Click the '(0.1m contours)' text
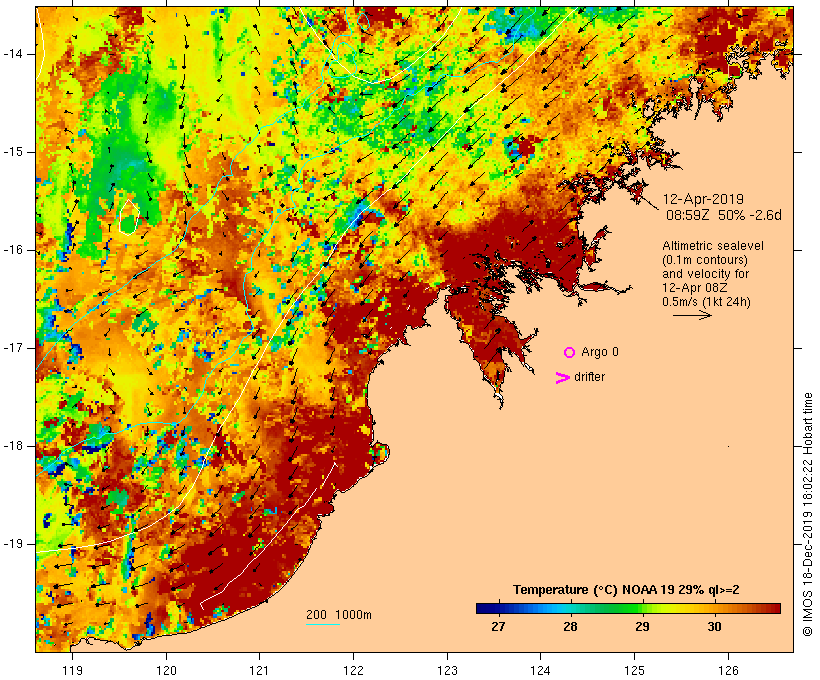The width and height of the screenshot is (820, 680). [705, 260]
